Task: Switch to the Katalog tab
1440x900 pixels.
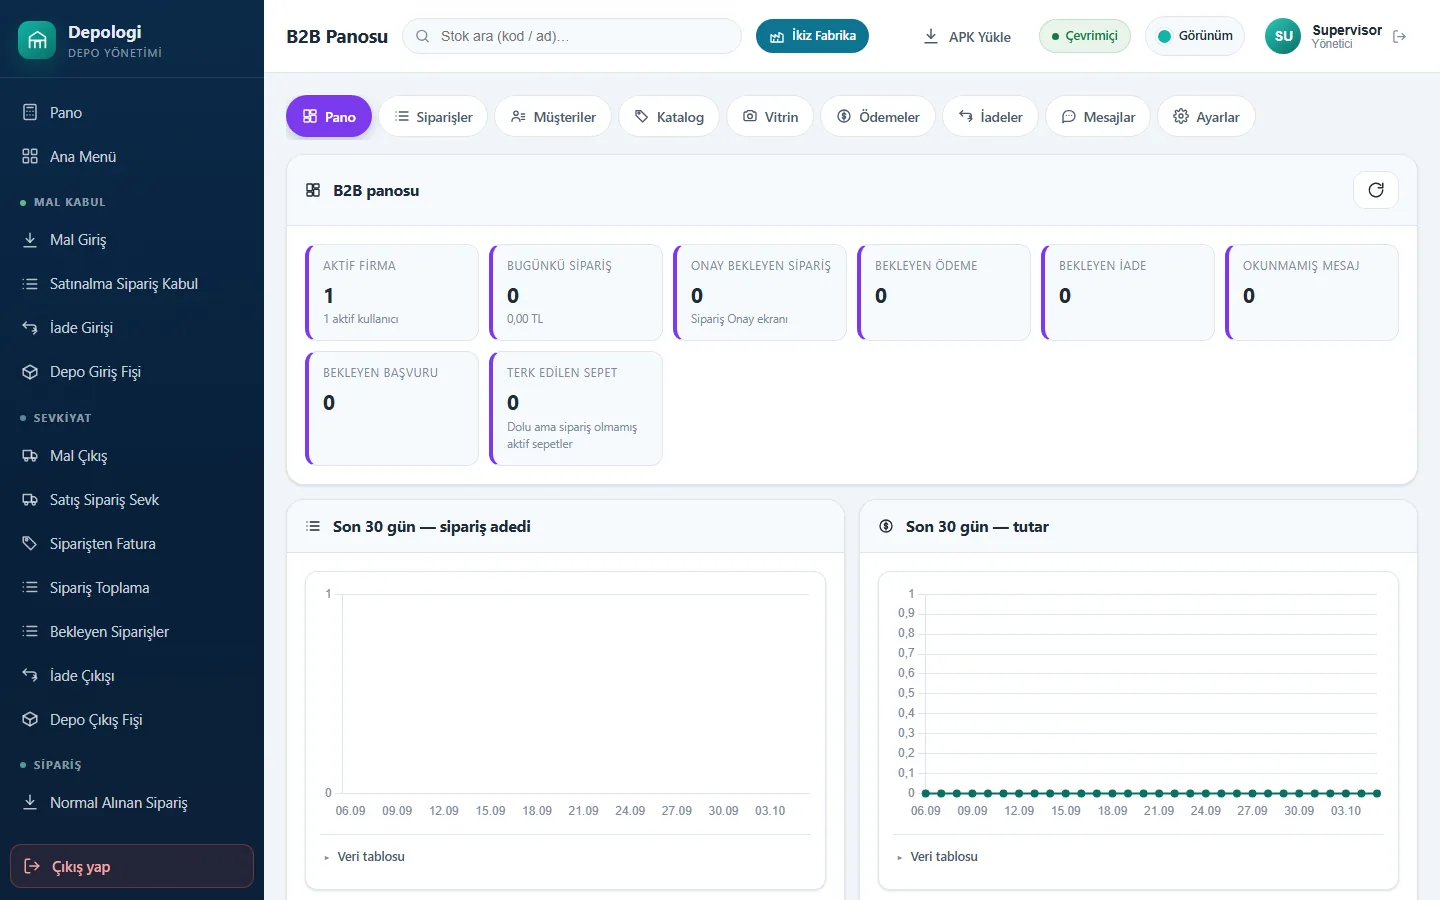Action: click(669, 117)
